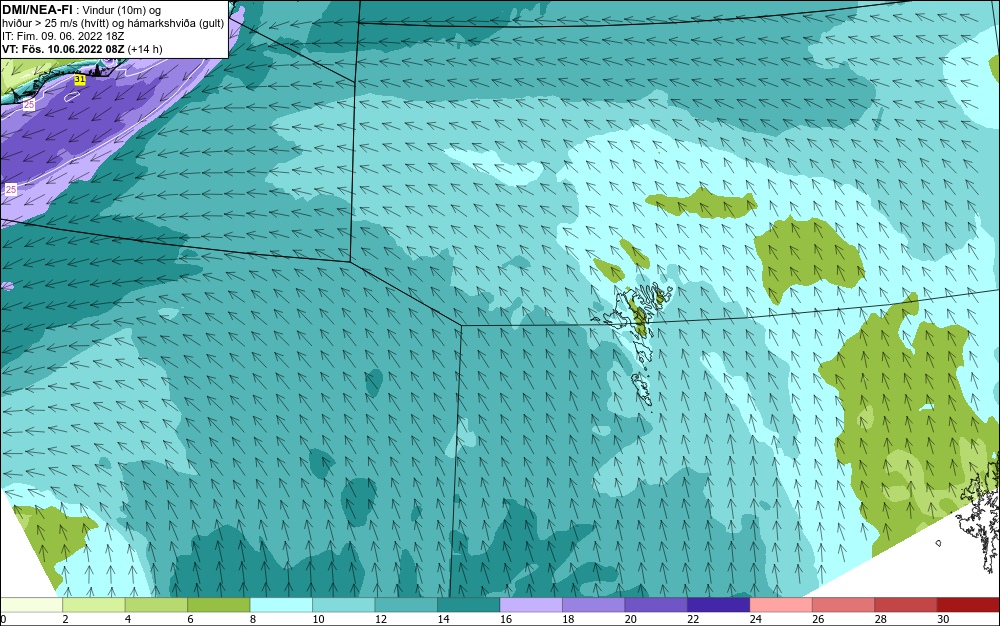The width and height of the screenshot is (1000, 626).
Task: Choose the 6–8 m/s olive green legend swatch
Action: coord(219,605)
